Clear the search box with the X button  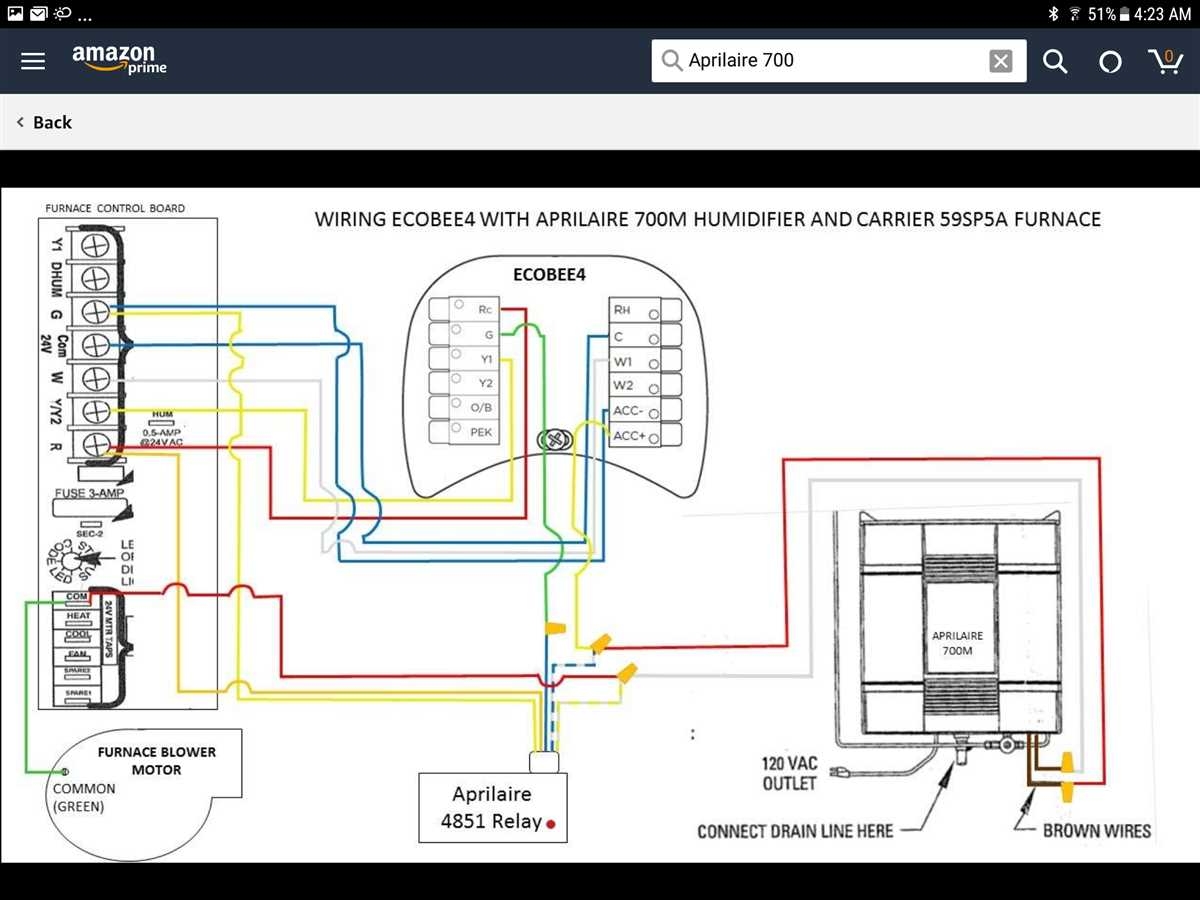pos(1001,61)
